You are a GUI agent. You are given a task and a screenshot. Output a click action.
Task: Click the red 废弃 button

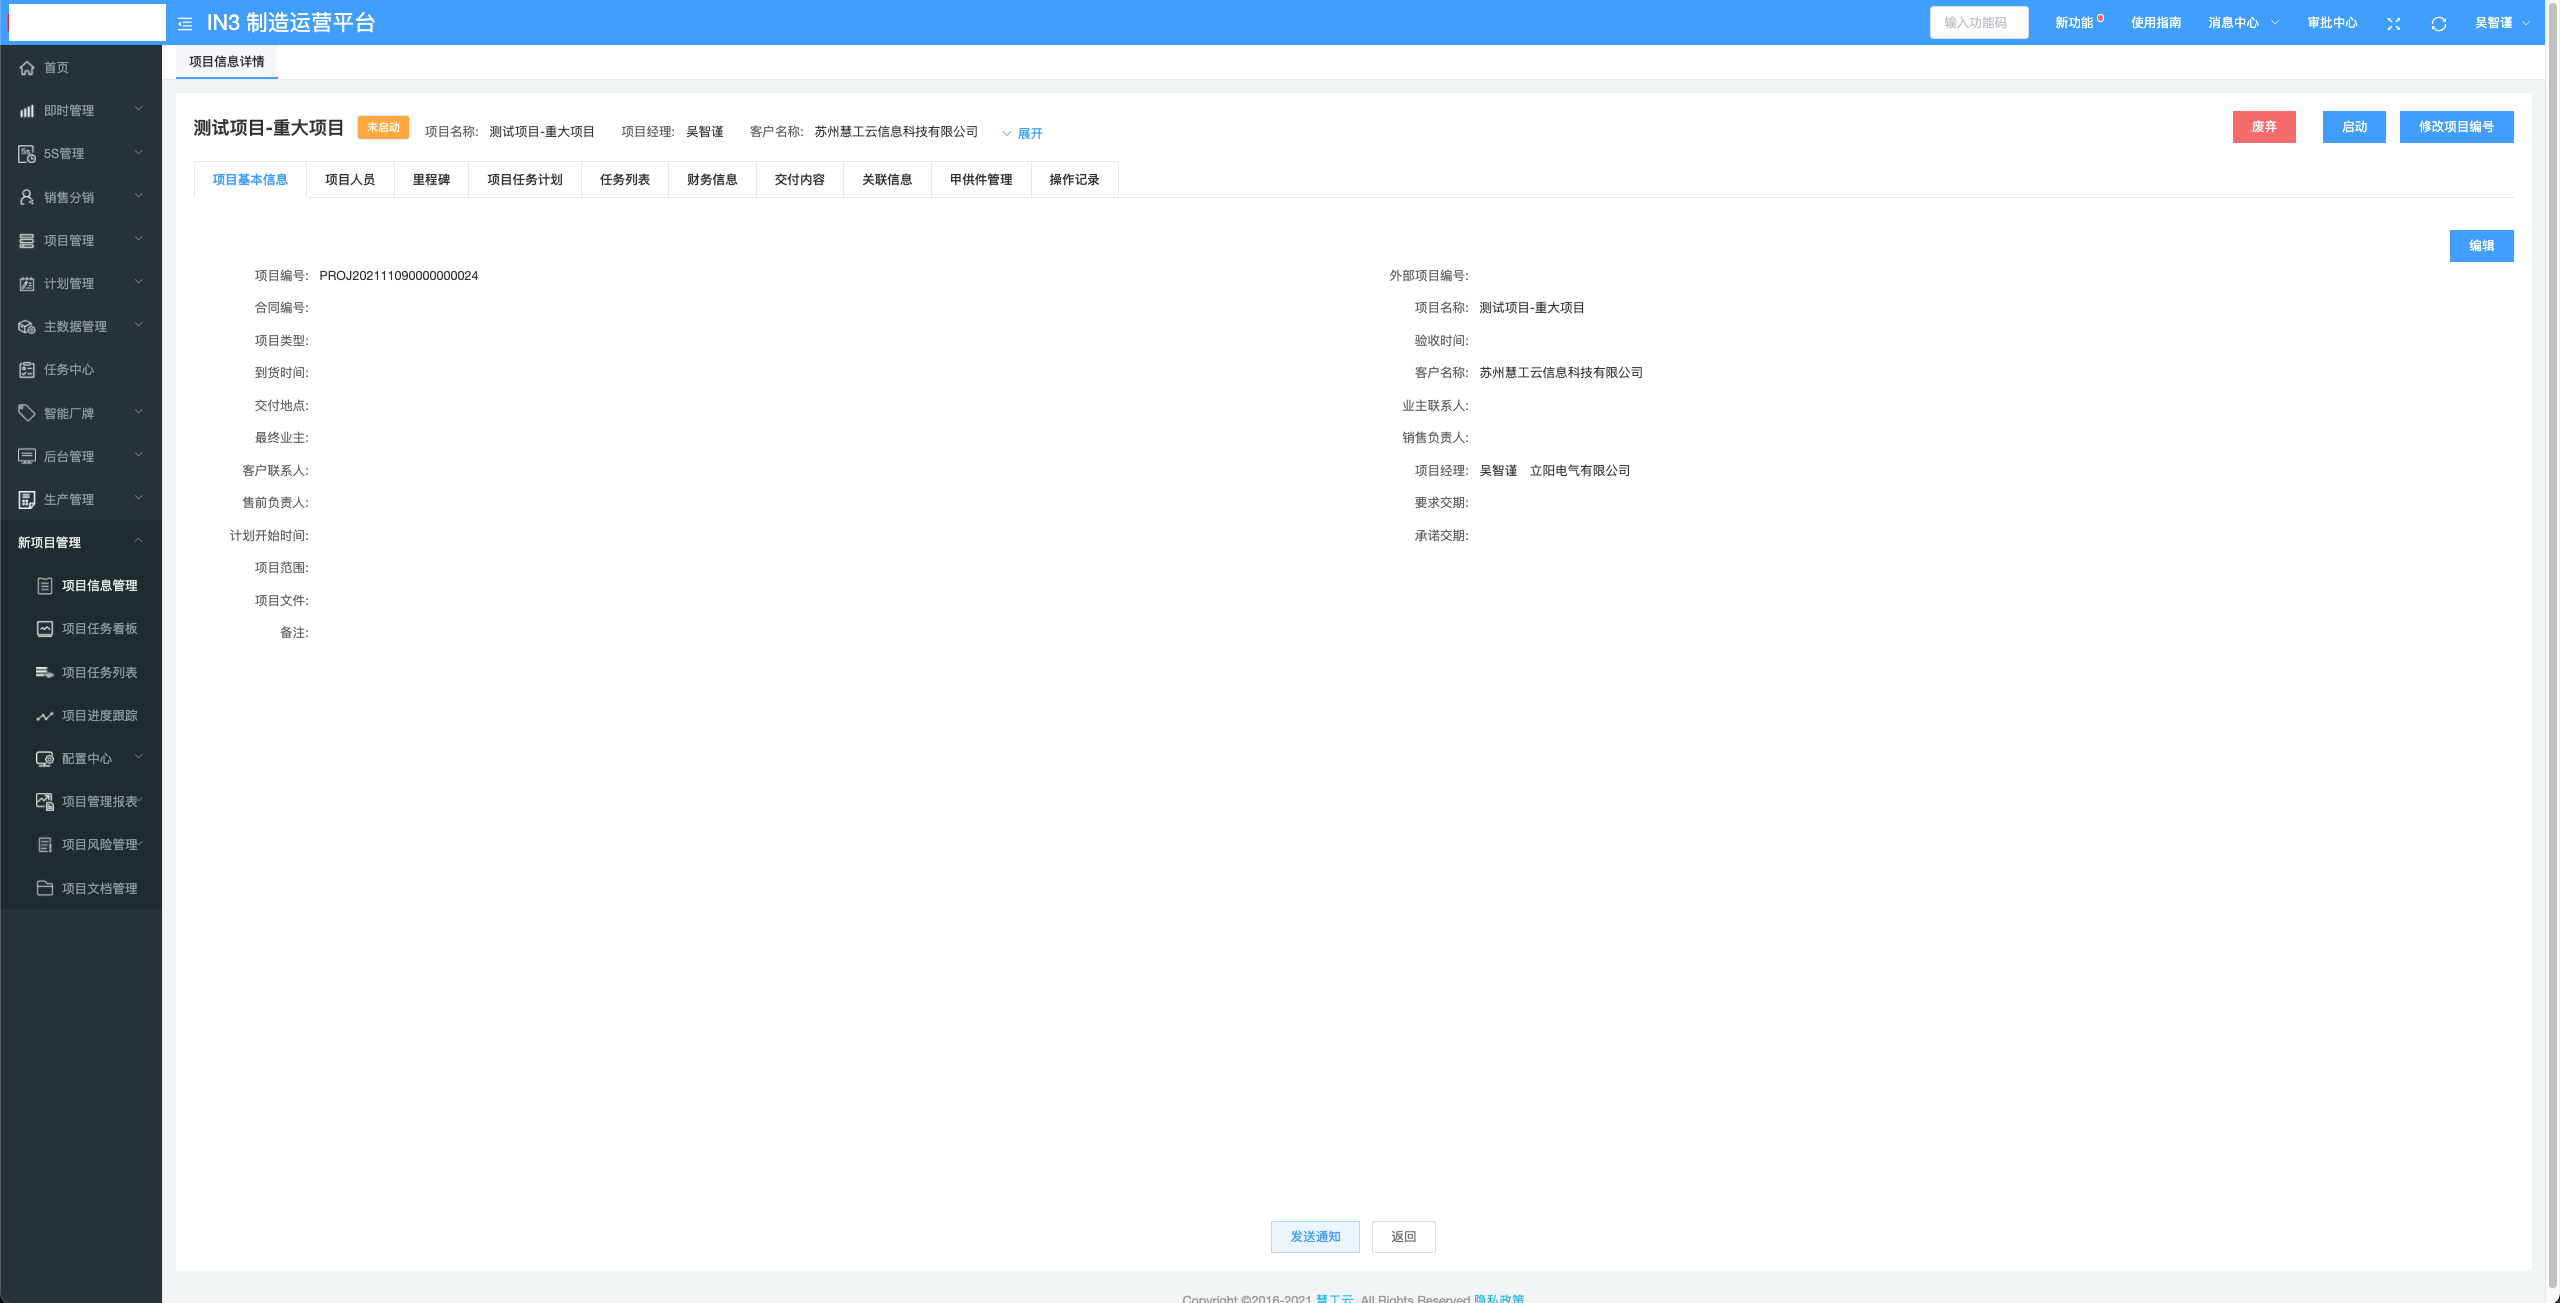point(2264,127)
